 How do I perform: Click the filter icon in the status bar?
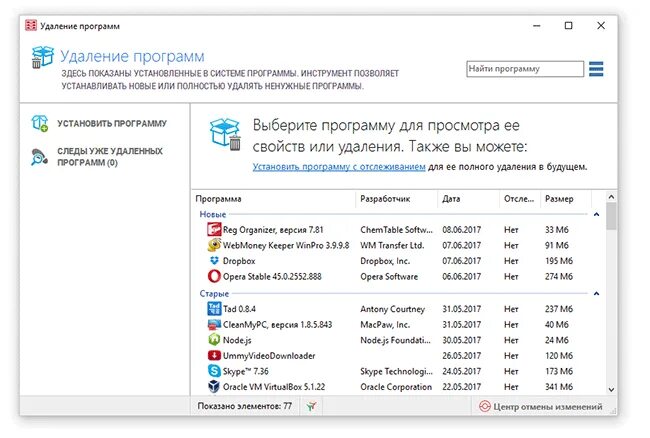tap(311, 406)
